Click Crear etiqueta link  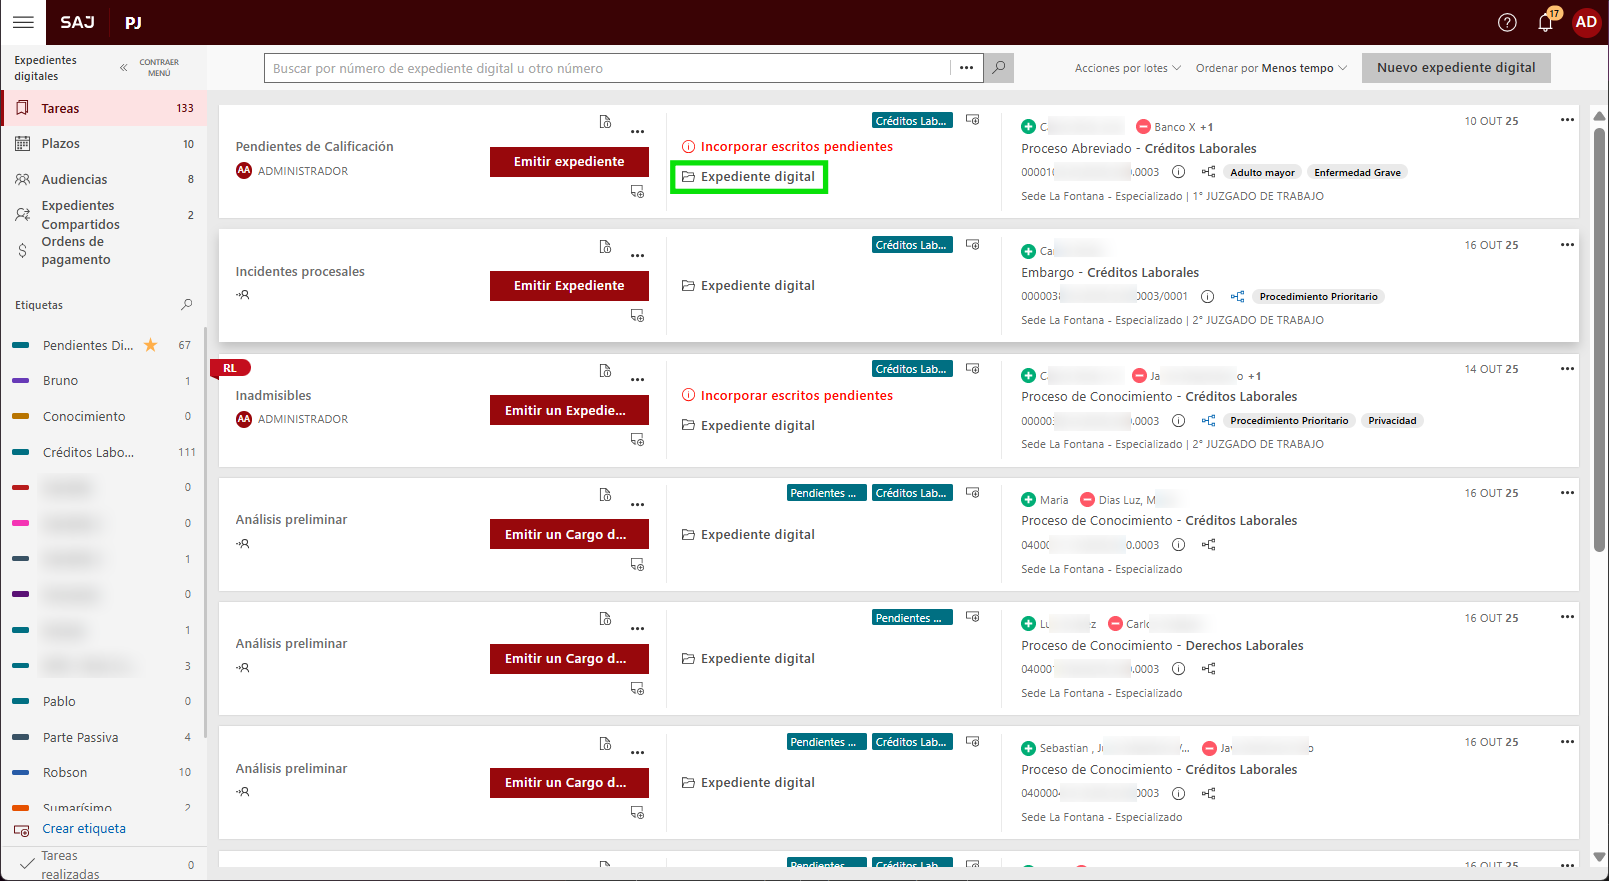pos(84,829)
